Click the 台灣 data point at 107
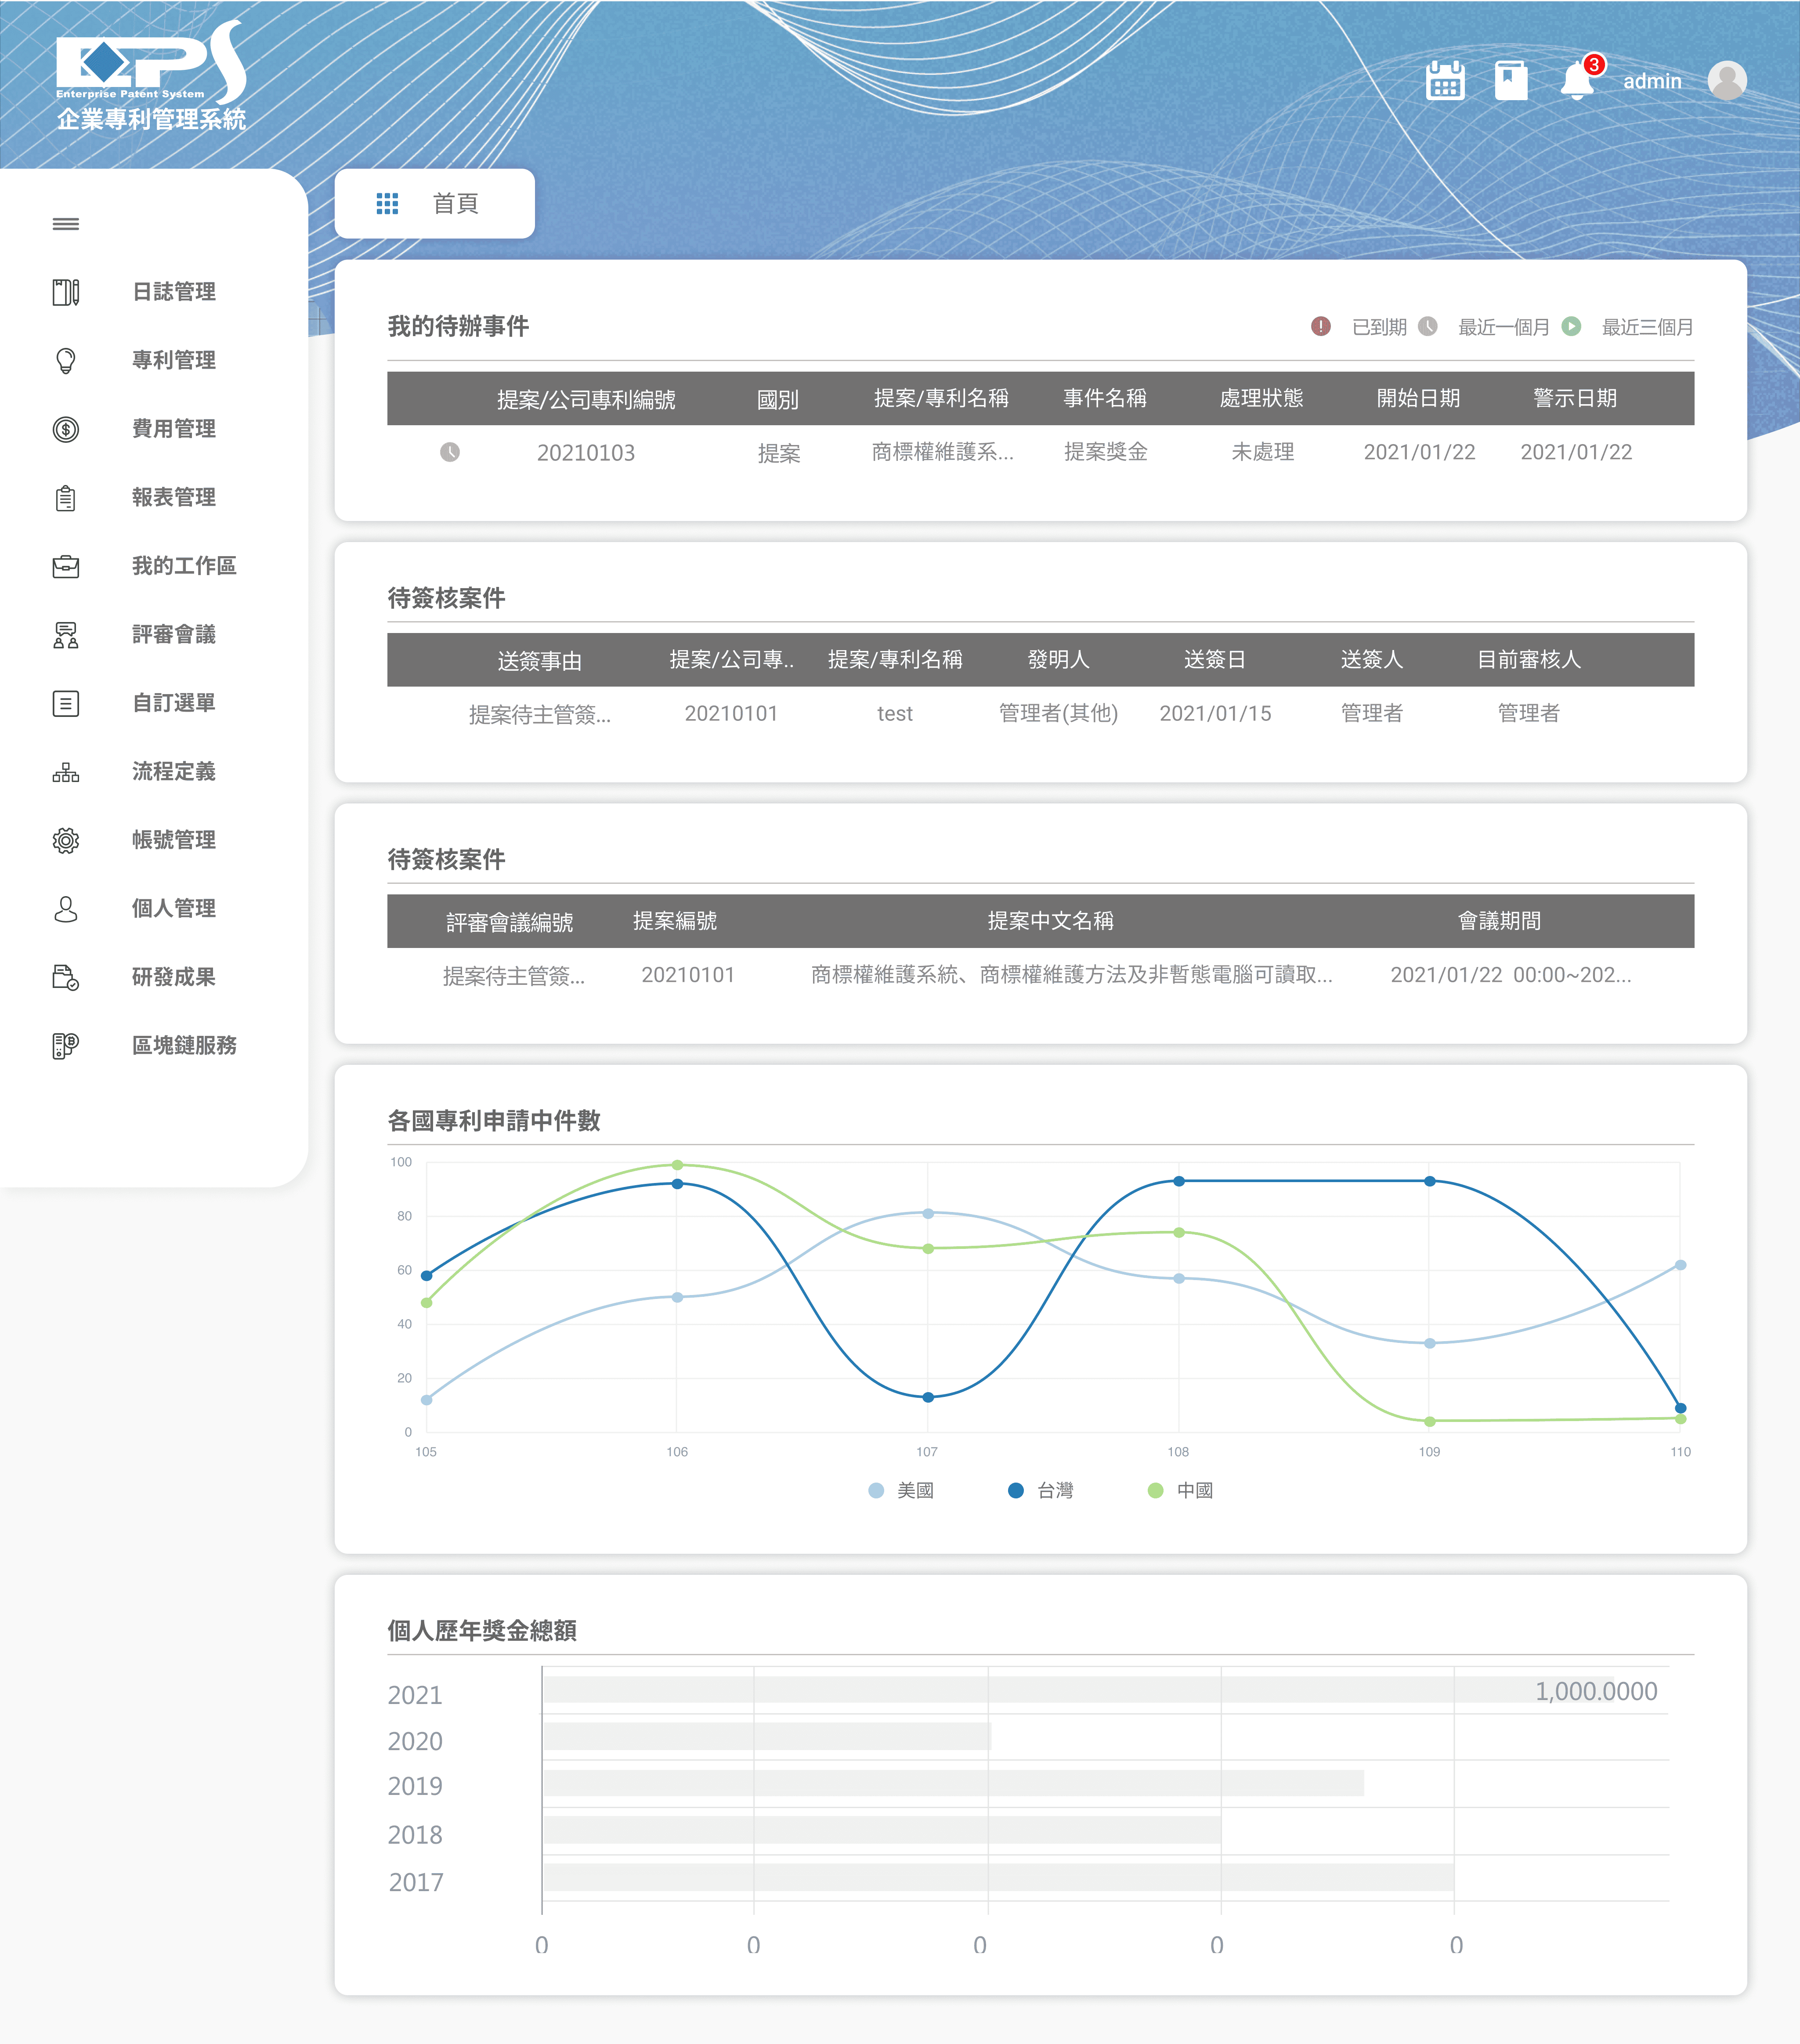Image resolution: width=1800 pixels, height=2044 pixels. click(x=928, y=1397)
